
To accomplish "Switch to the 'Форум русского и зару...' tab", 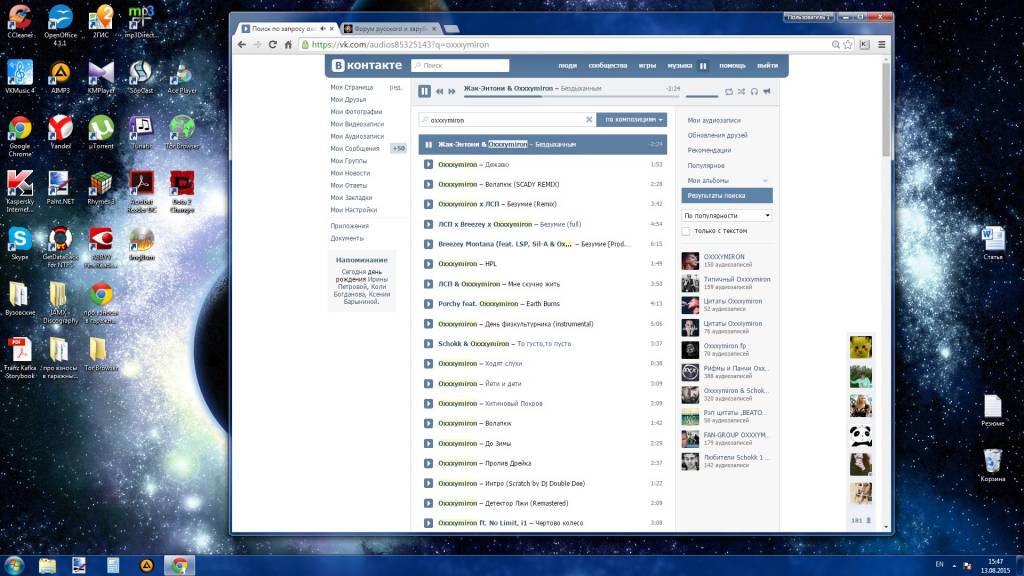I will click(391, 29).
